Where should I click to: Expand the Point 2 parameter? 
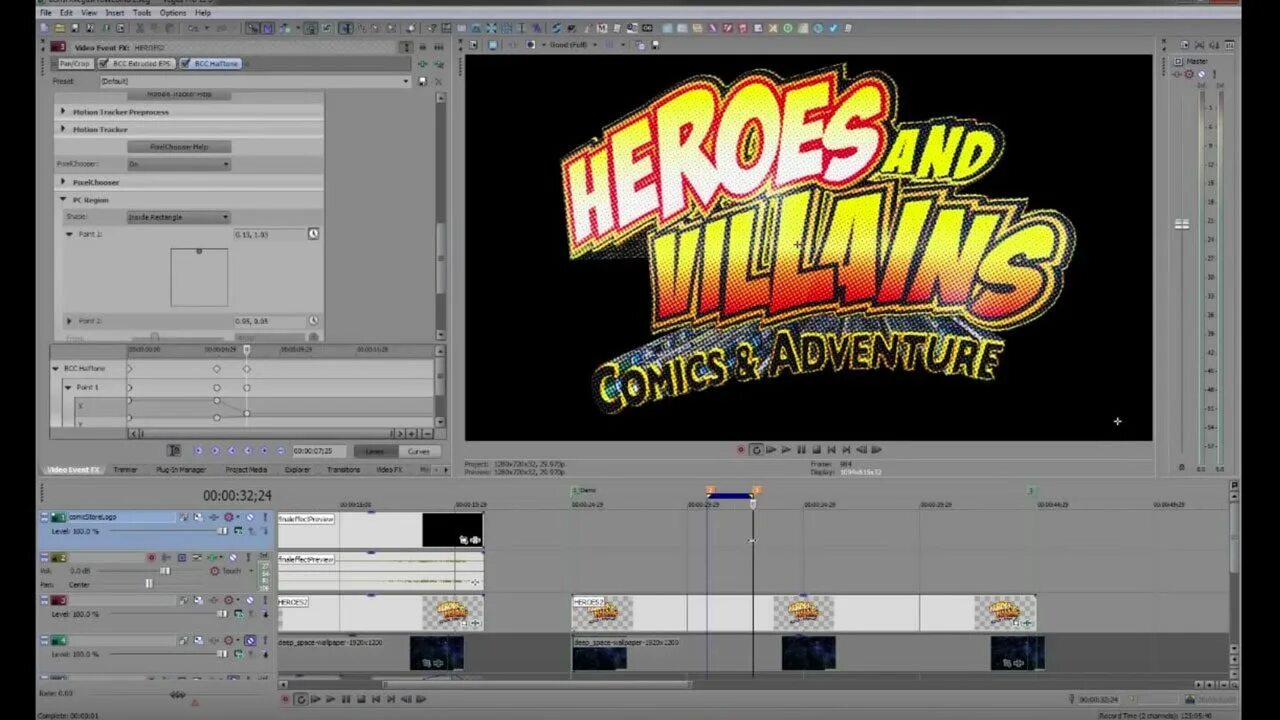click(x=69, y=321)
